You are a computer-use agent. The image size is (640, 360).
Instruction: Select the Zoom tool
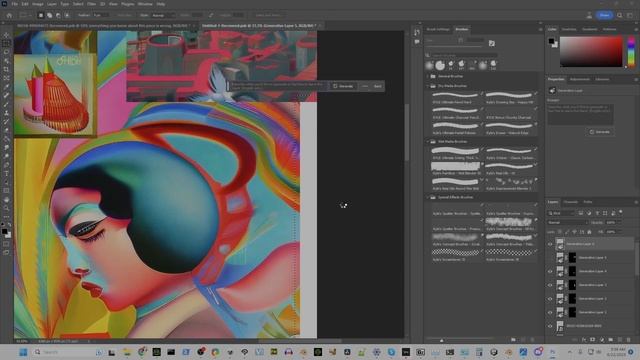pyautogui.click(x=6, y=208)
